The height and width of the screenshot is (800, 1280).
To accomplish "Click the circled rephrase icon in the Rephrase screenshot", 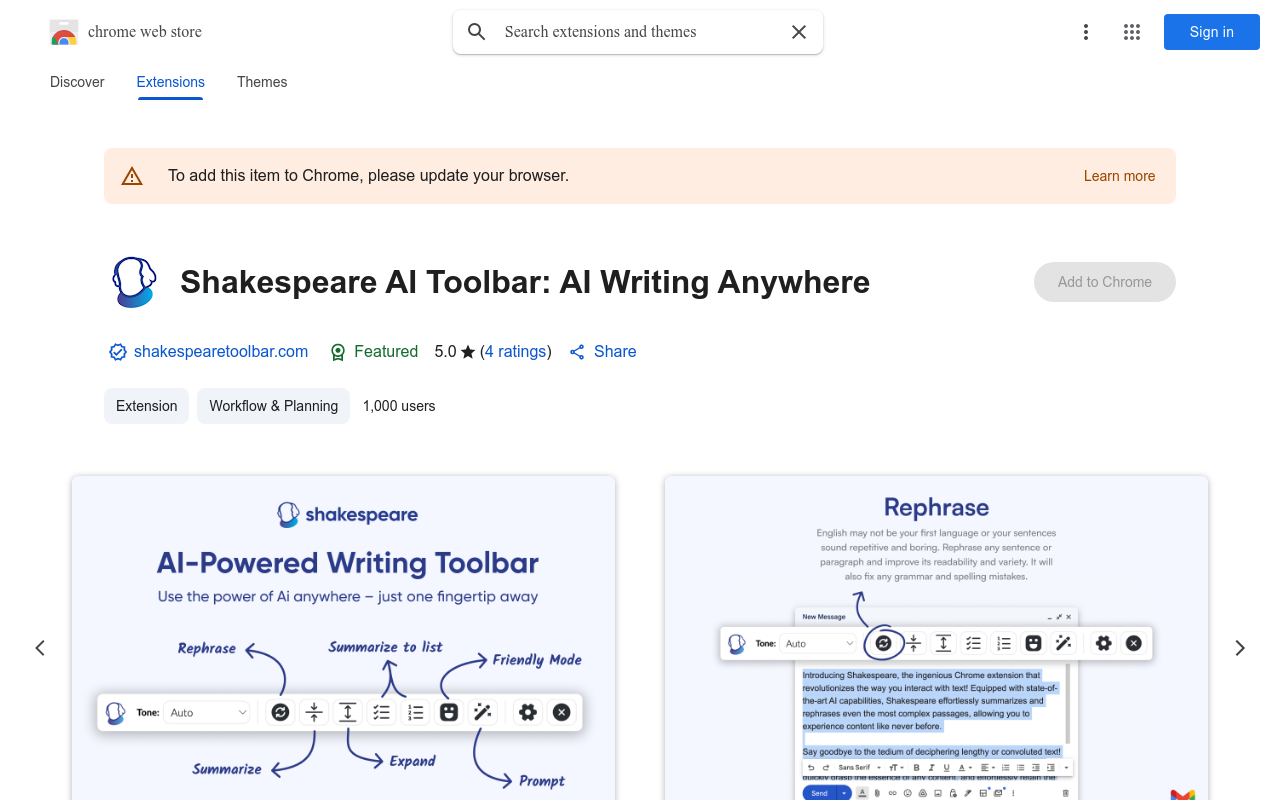I will coord(883,644).
